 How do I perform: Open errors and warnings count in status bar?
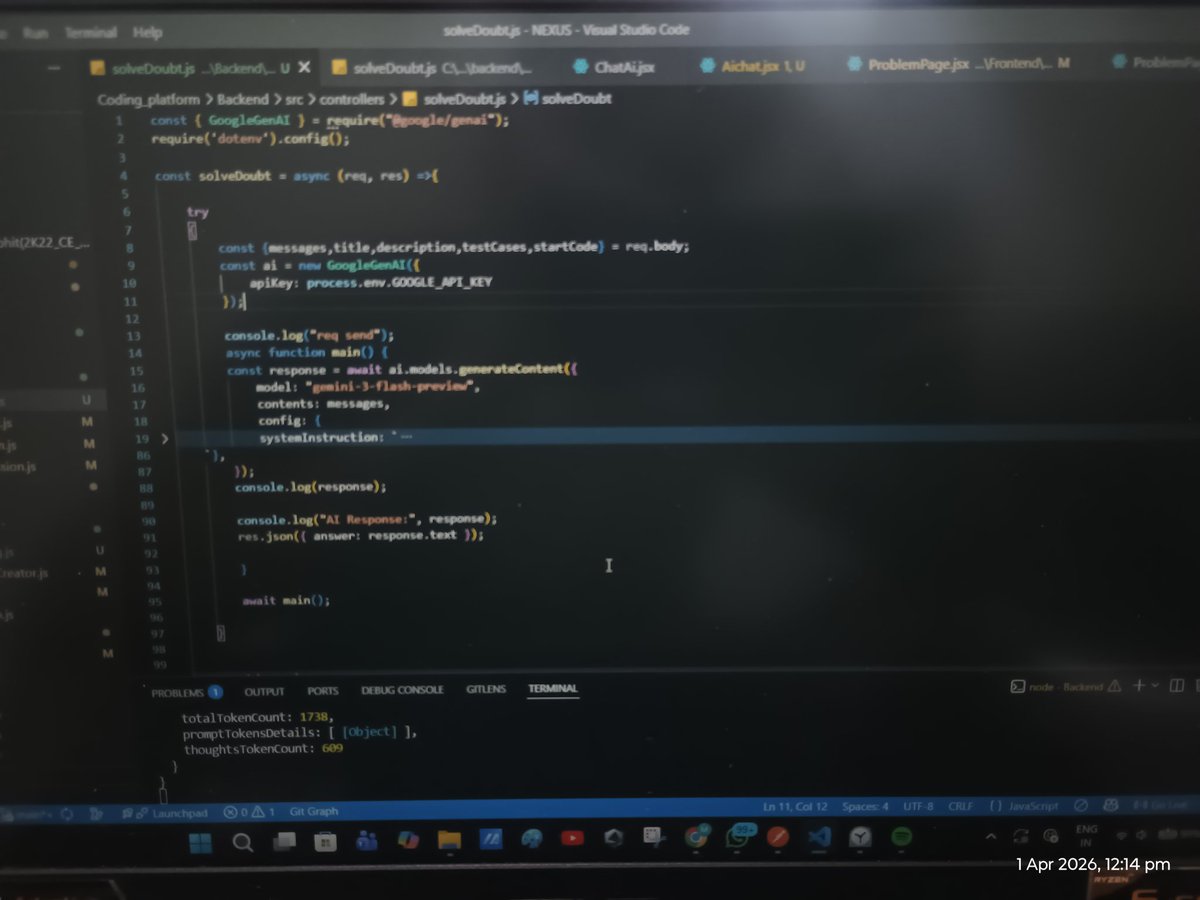point(249,813)
